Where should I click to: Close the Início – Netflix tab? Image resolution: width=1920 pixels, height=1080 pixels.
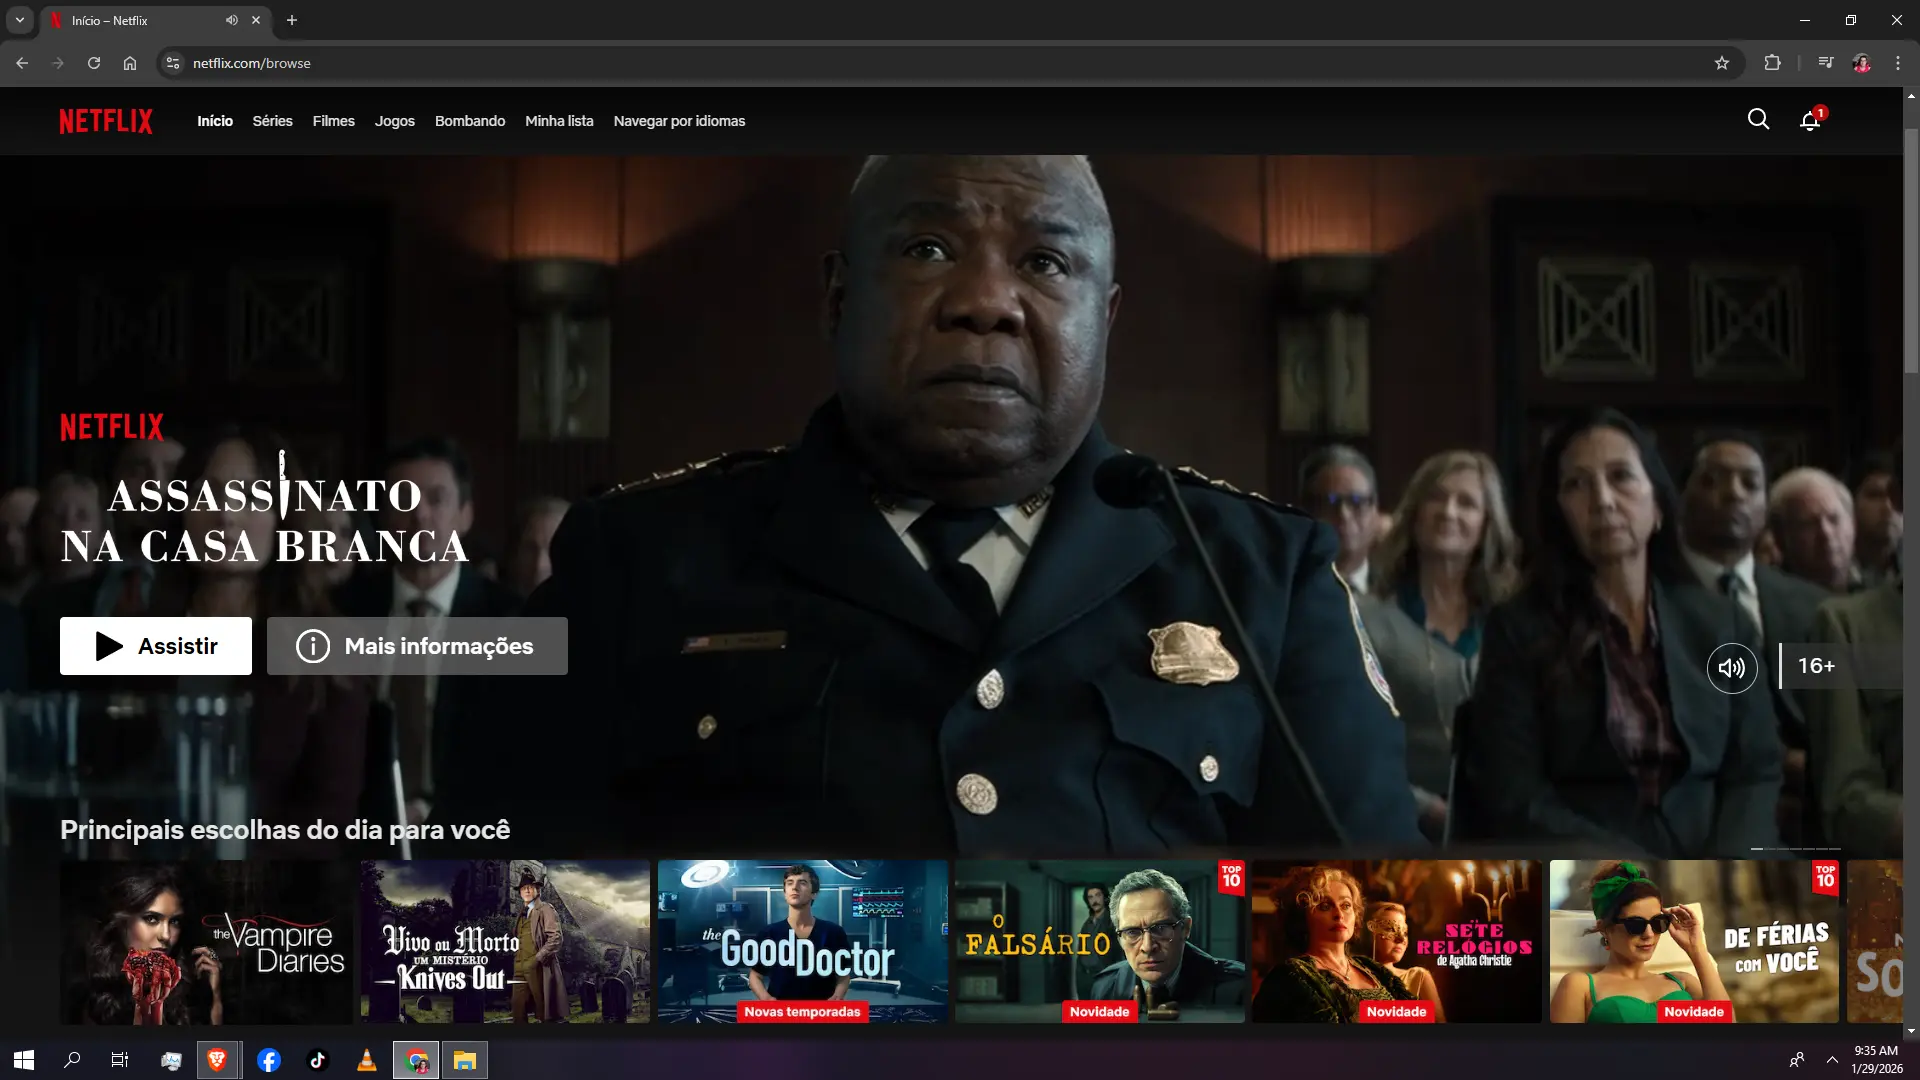256,20
